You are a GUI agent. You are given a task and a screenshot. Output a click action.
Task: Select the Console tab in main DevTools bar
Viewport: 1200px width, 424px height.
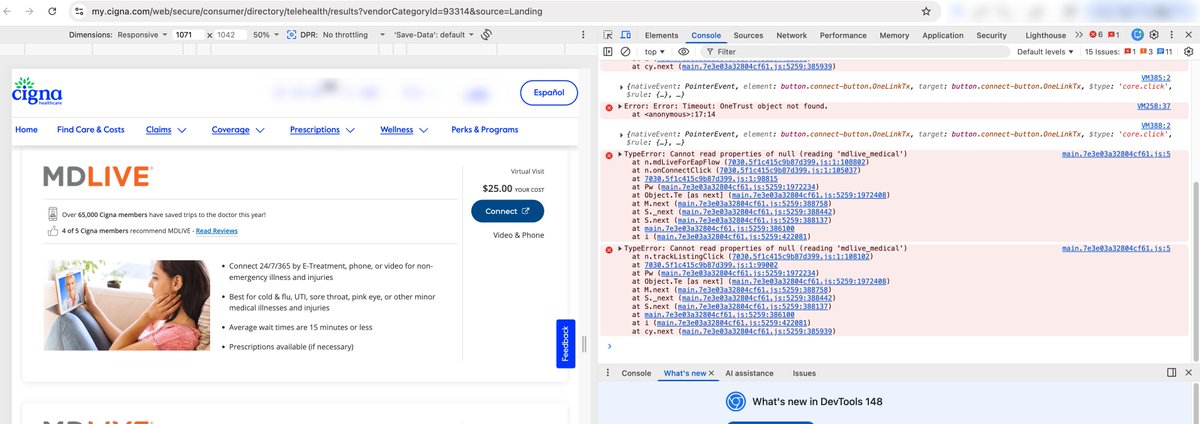[706, 35]
